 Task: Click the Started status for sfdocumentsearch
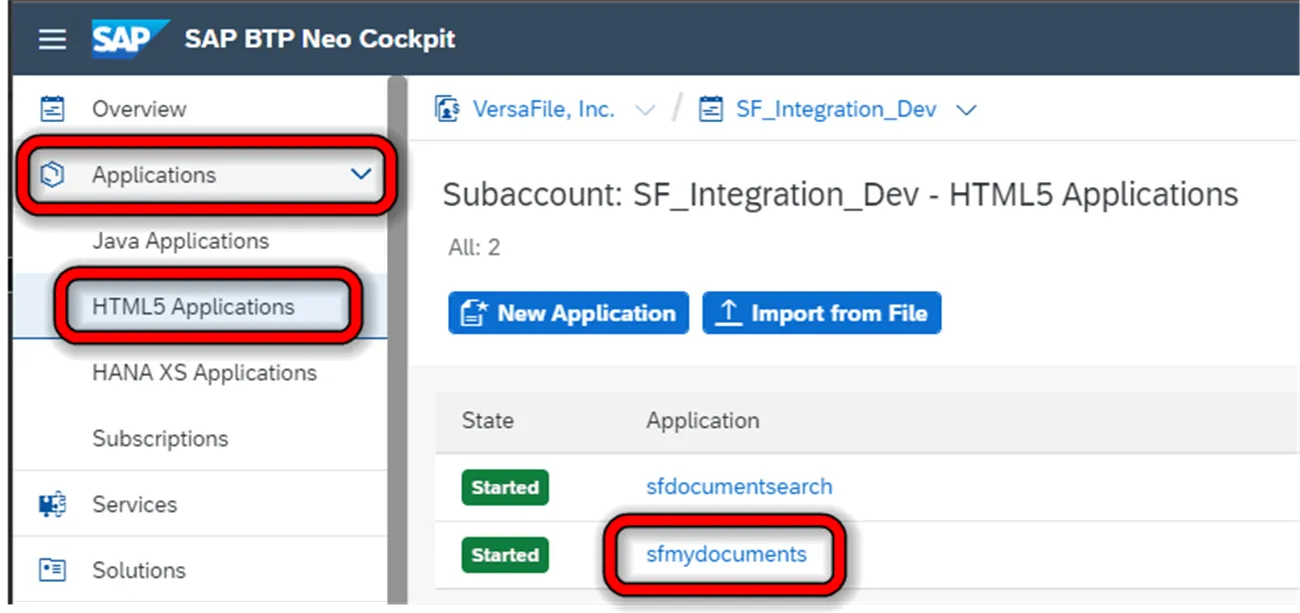pos(505,488)
